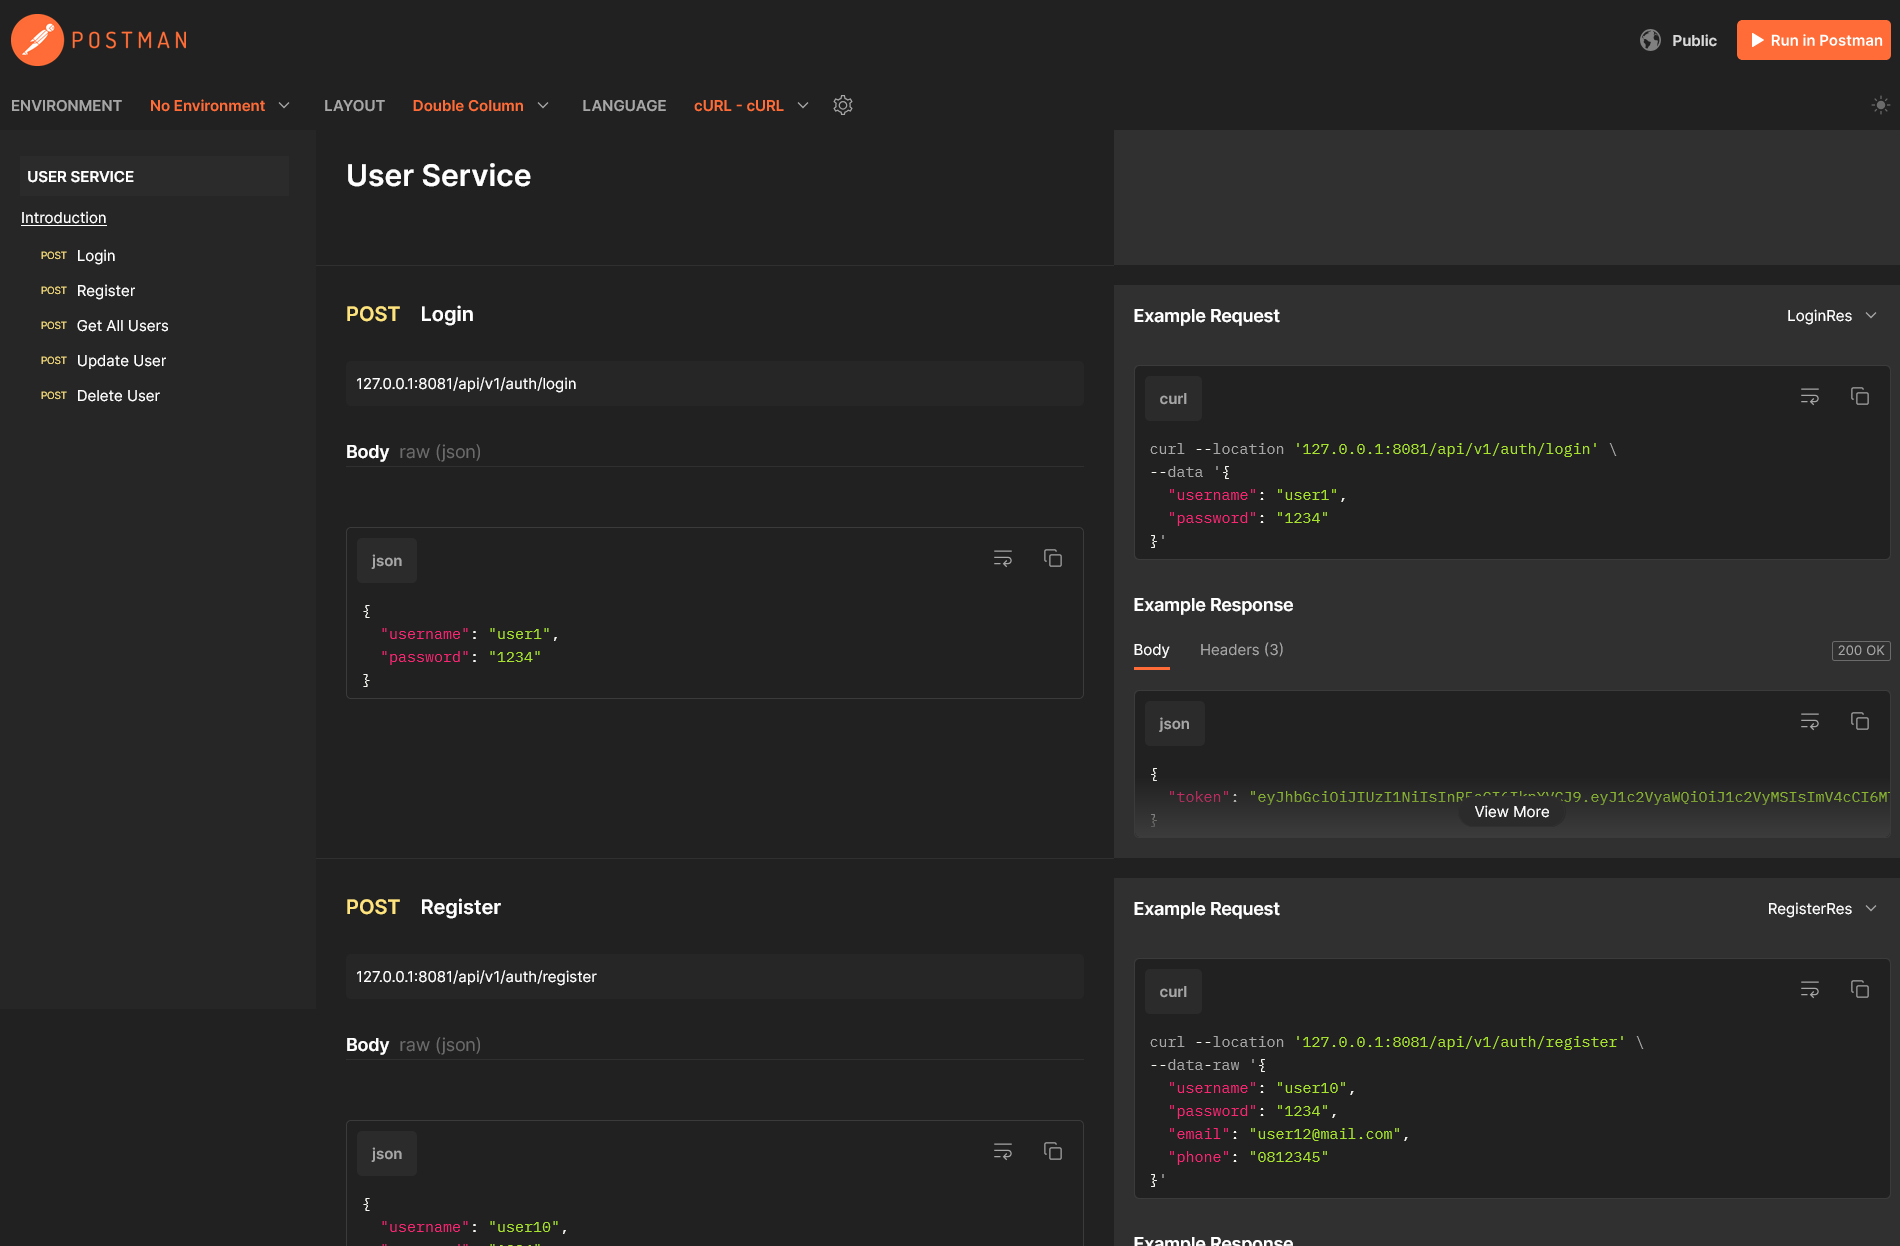Image resolution: width=1900 pixels, height=1246 pixels.
Task: Click the curl label in Login request block
Action: (1173, 399)
